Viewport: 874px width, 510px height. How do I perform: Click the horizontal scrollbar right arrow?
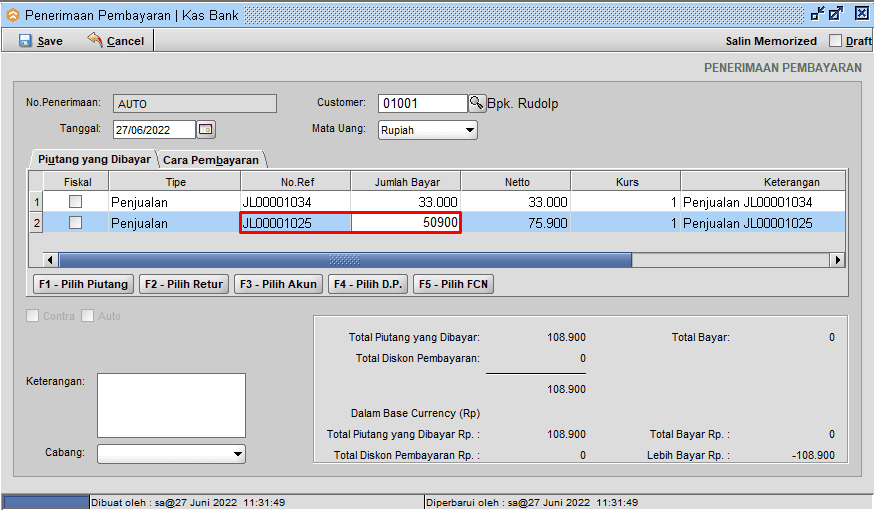837,260
